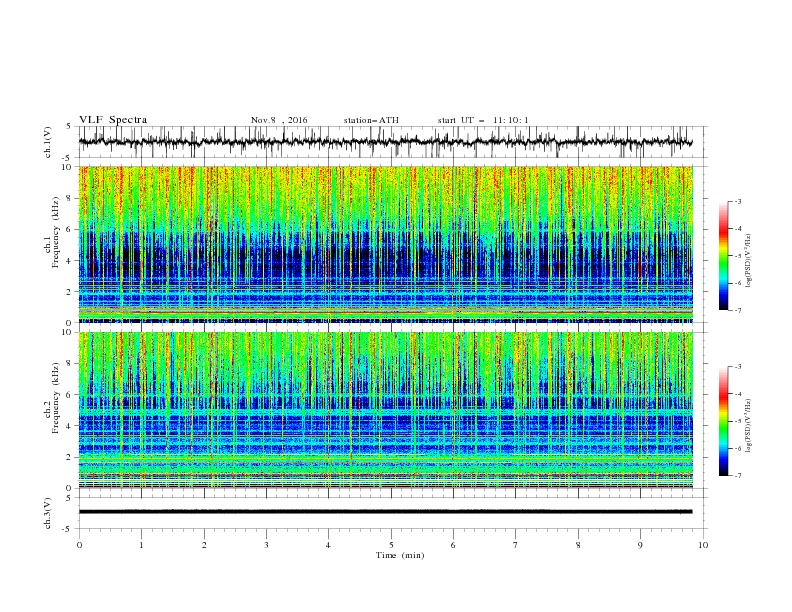Click the time axis tick label "0"

(79, 545)
